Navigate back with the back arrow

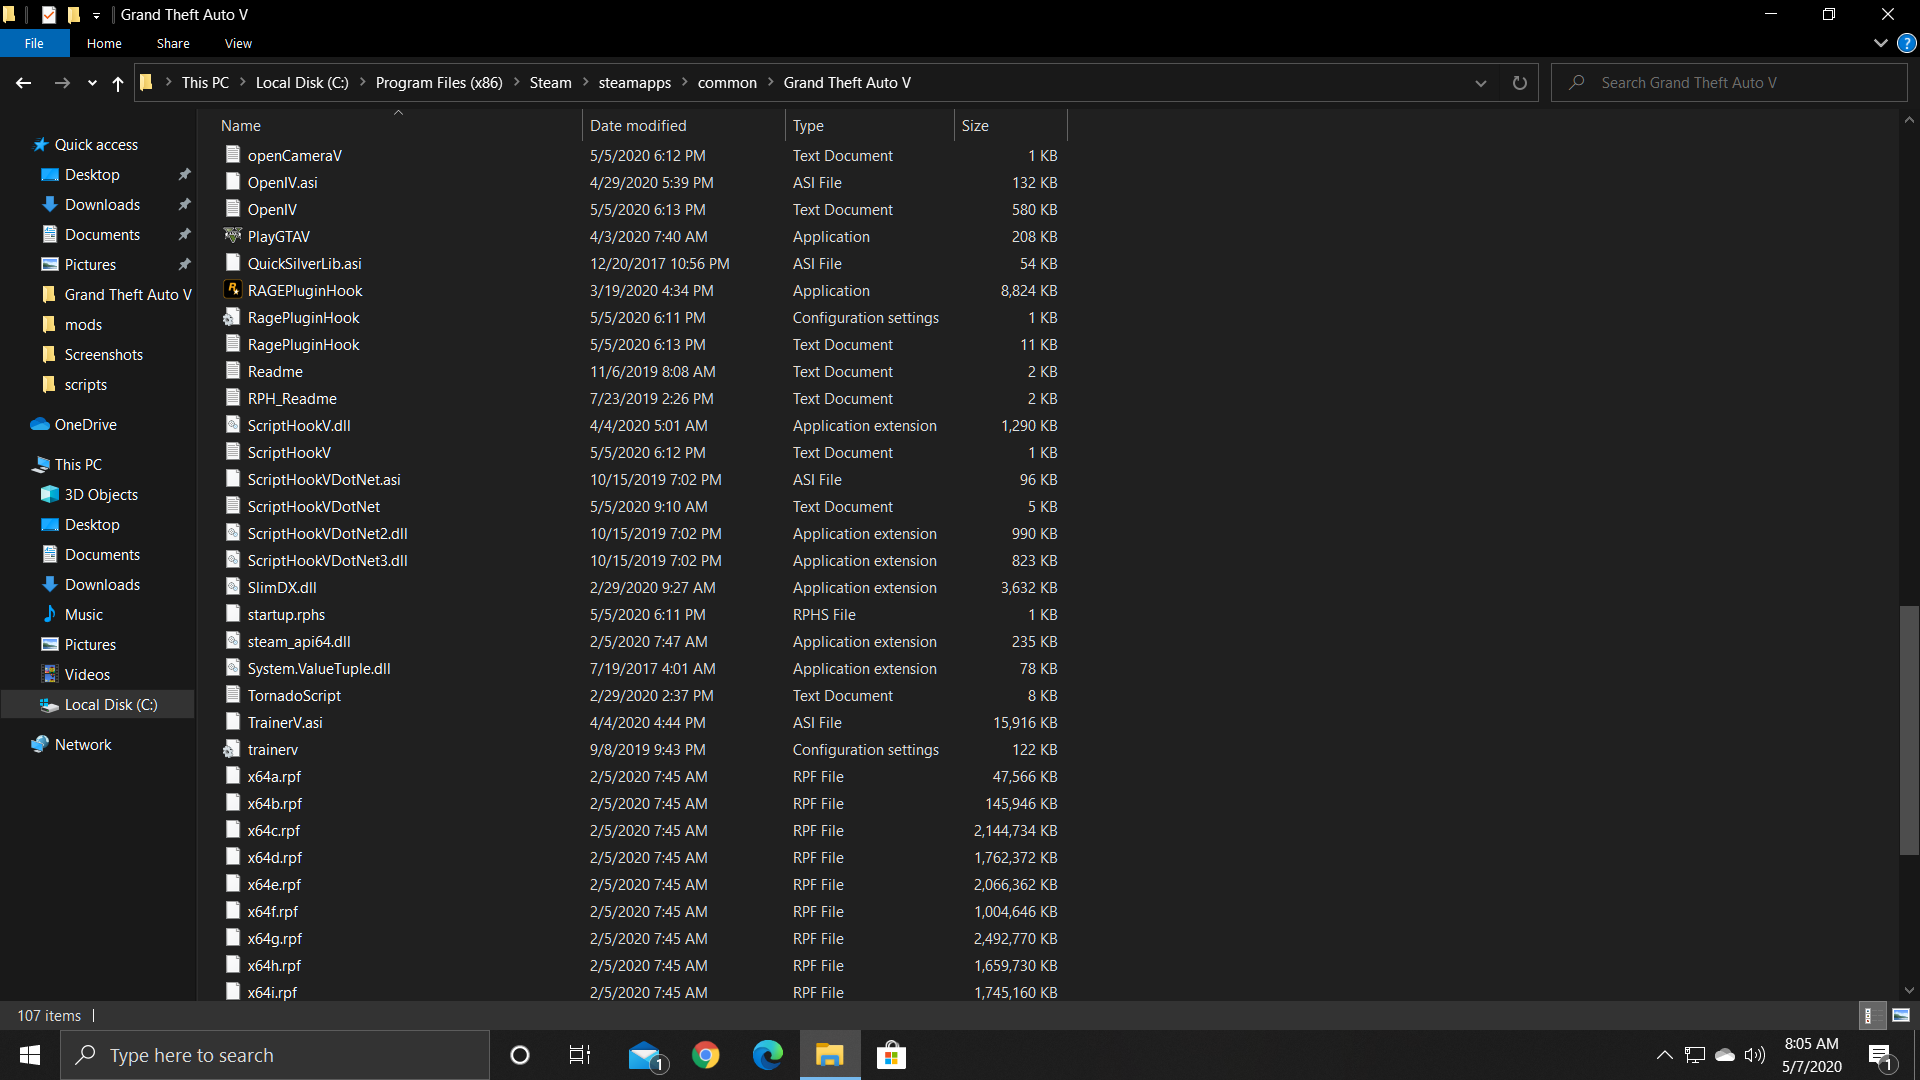pyautogui.click(x=24, y=83)
